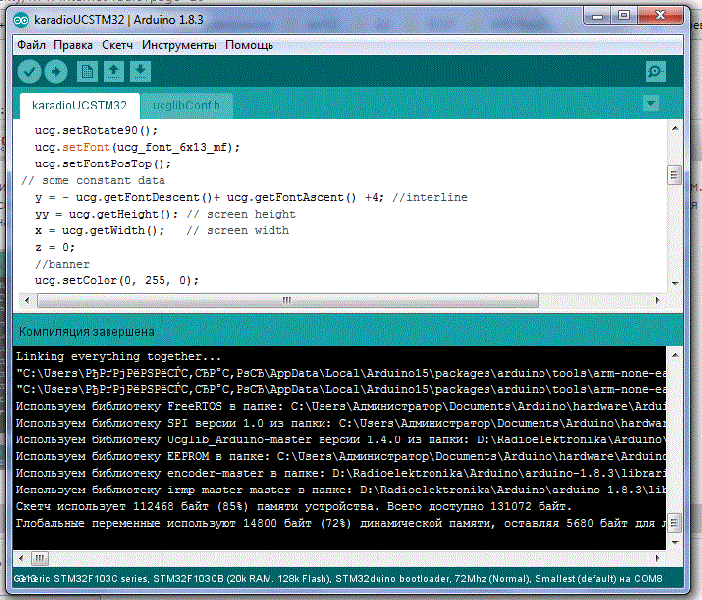Click the Upload arrow button
The width and height of the screenshot is (702, 600).
(x=56, y=72)
